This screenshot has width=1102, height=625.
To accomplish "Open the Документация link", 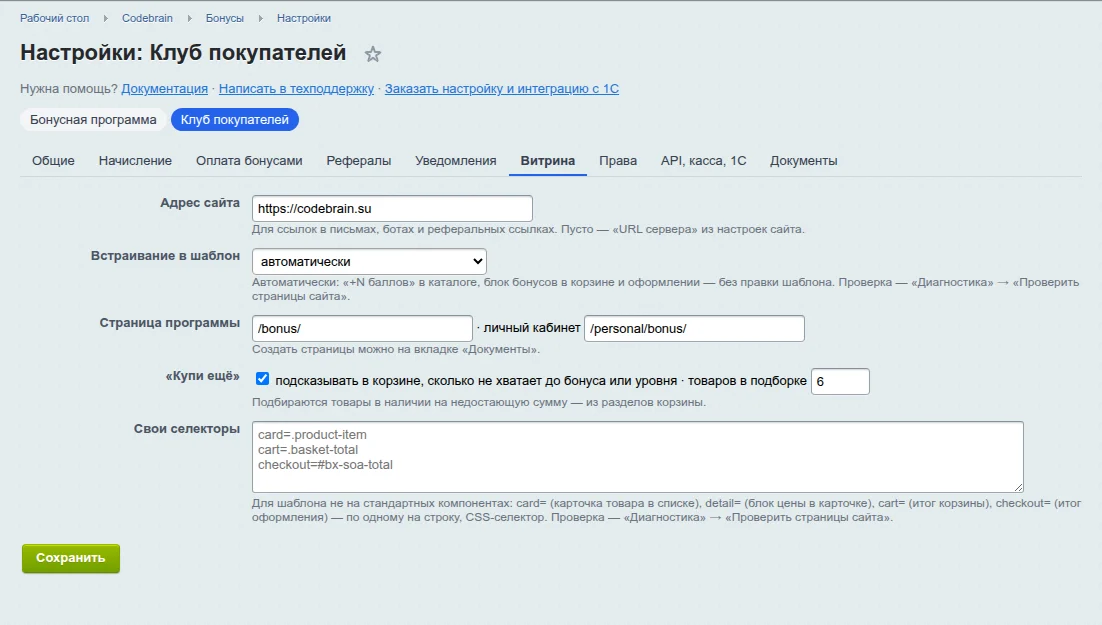I will click(x=164, y=89).
